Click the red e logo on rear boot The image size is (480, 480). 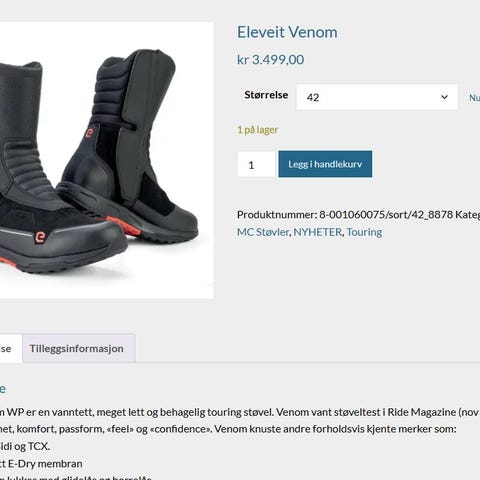[89, 132]
